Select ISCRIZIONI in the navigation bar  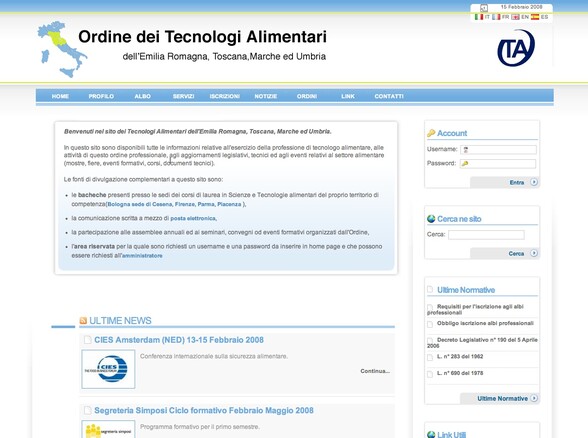click(x=225, y=96)
